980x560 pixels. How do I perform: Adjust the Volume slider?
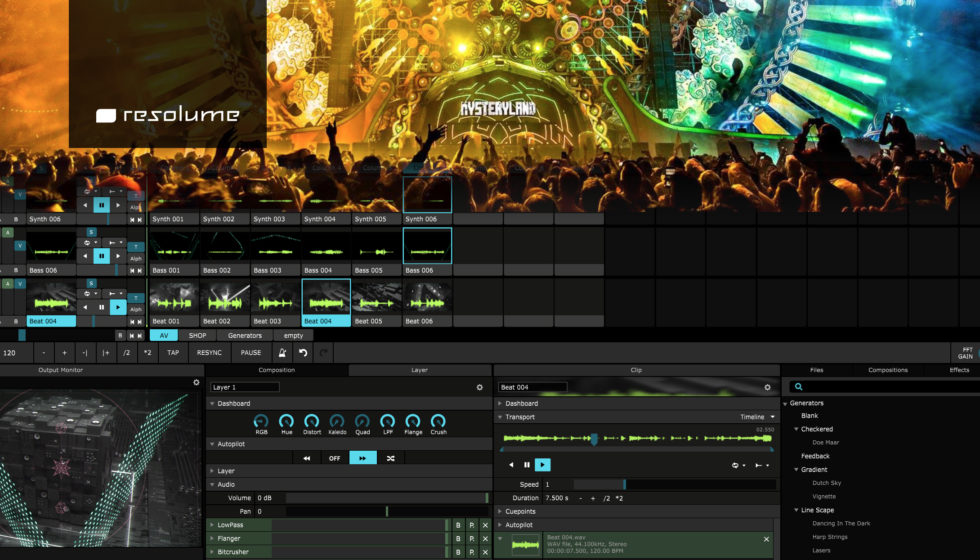click(x=387, y=498)
